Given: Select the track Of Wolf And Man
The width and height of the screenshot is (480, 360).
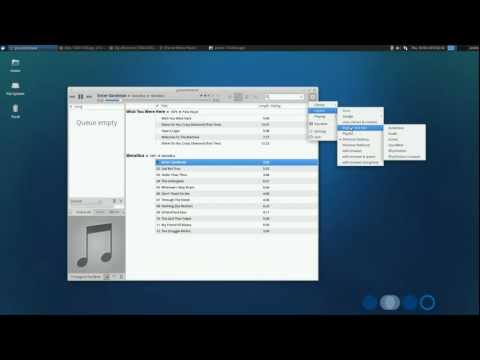Looking at the screenshot, I should tap(237, 212).
